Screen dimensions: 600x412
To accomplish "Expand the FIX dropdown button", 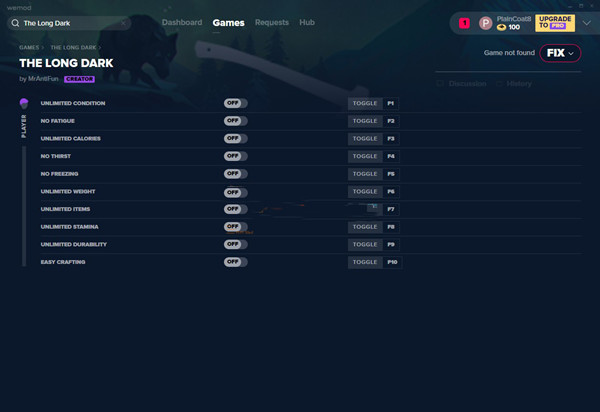I will tap(560, 53).
